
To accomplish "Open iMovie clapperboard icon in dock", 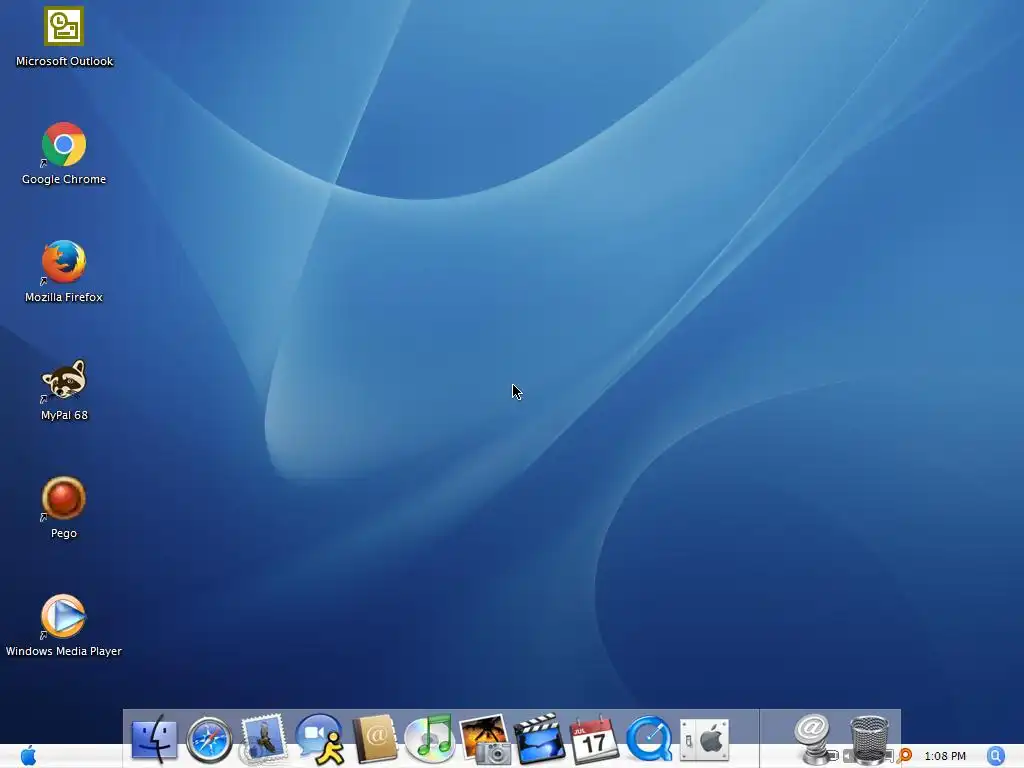I will point(539,739).
